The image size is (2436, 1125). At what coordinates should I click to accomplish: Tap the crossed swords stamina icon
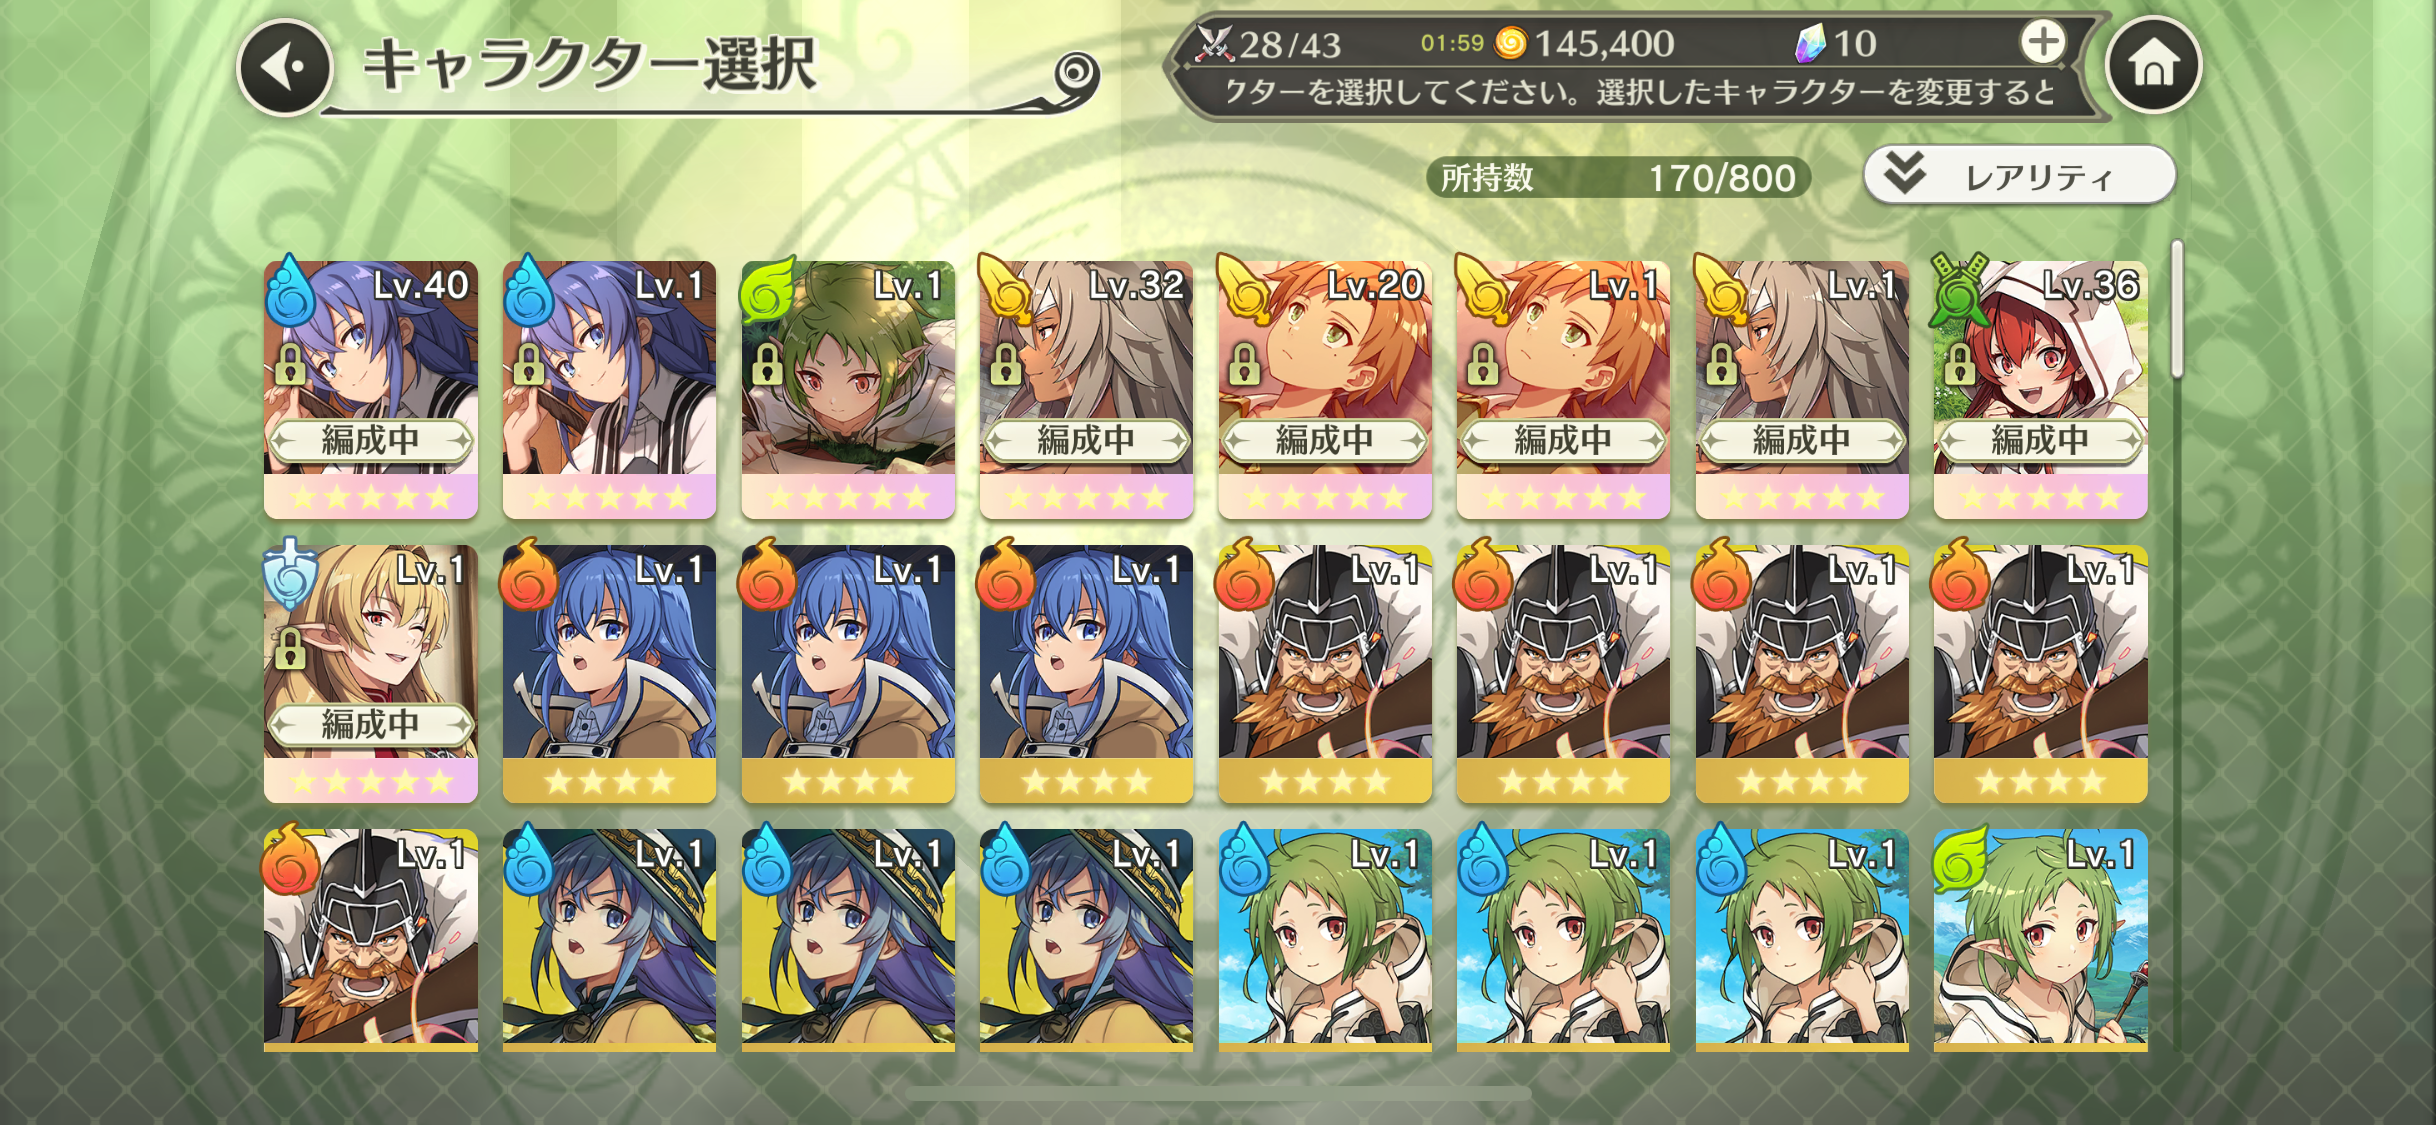1215,43
